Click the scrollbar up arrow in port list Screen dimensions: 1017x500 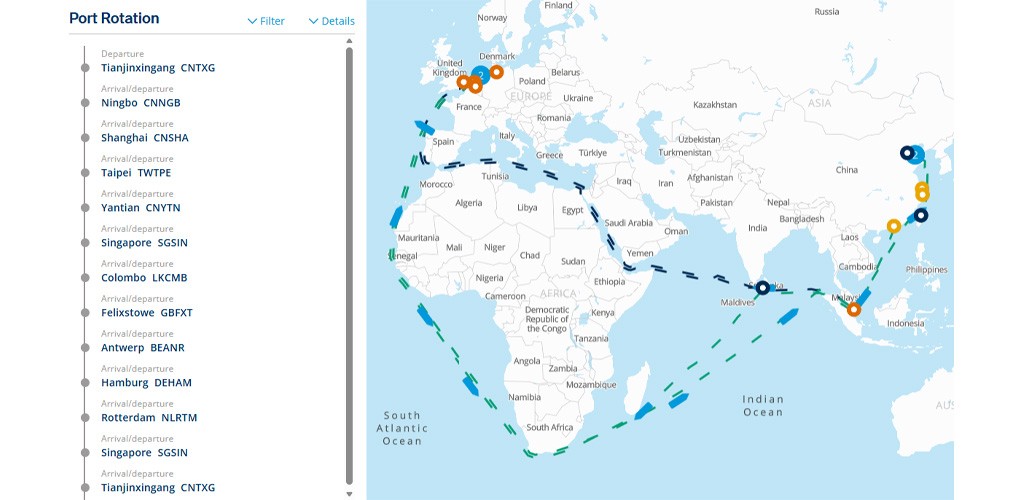click(349, 40)
